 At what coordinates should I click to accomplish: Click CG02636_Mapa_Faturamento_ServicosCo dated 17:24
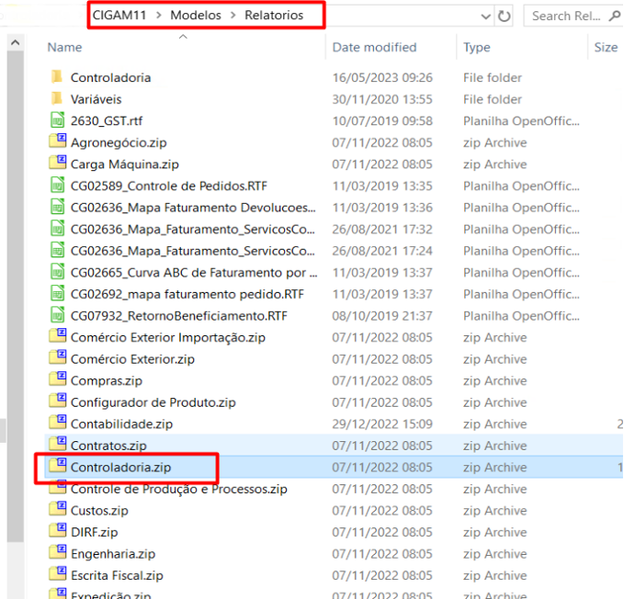pos(193,251)
